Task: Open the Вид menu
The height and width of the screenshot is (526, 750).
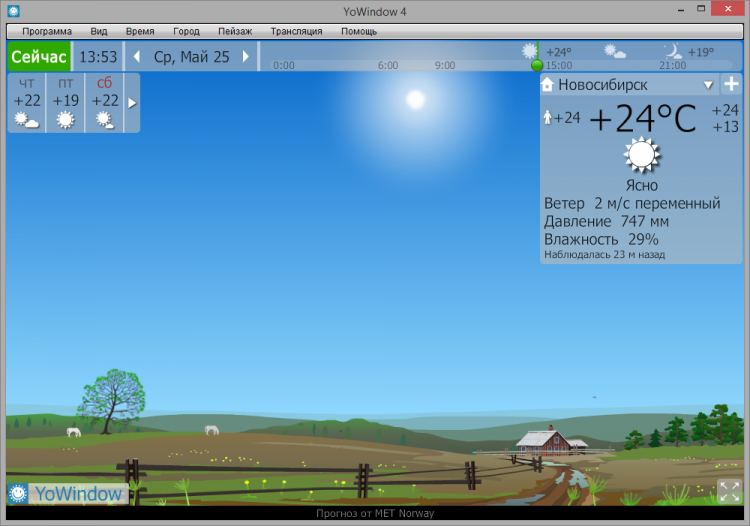Action: [99, 32]
